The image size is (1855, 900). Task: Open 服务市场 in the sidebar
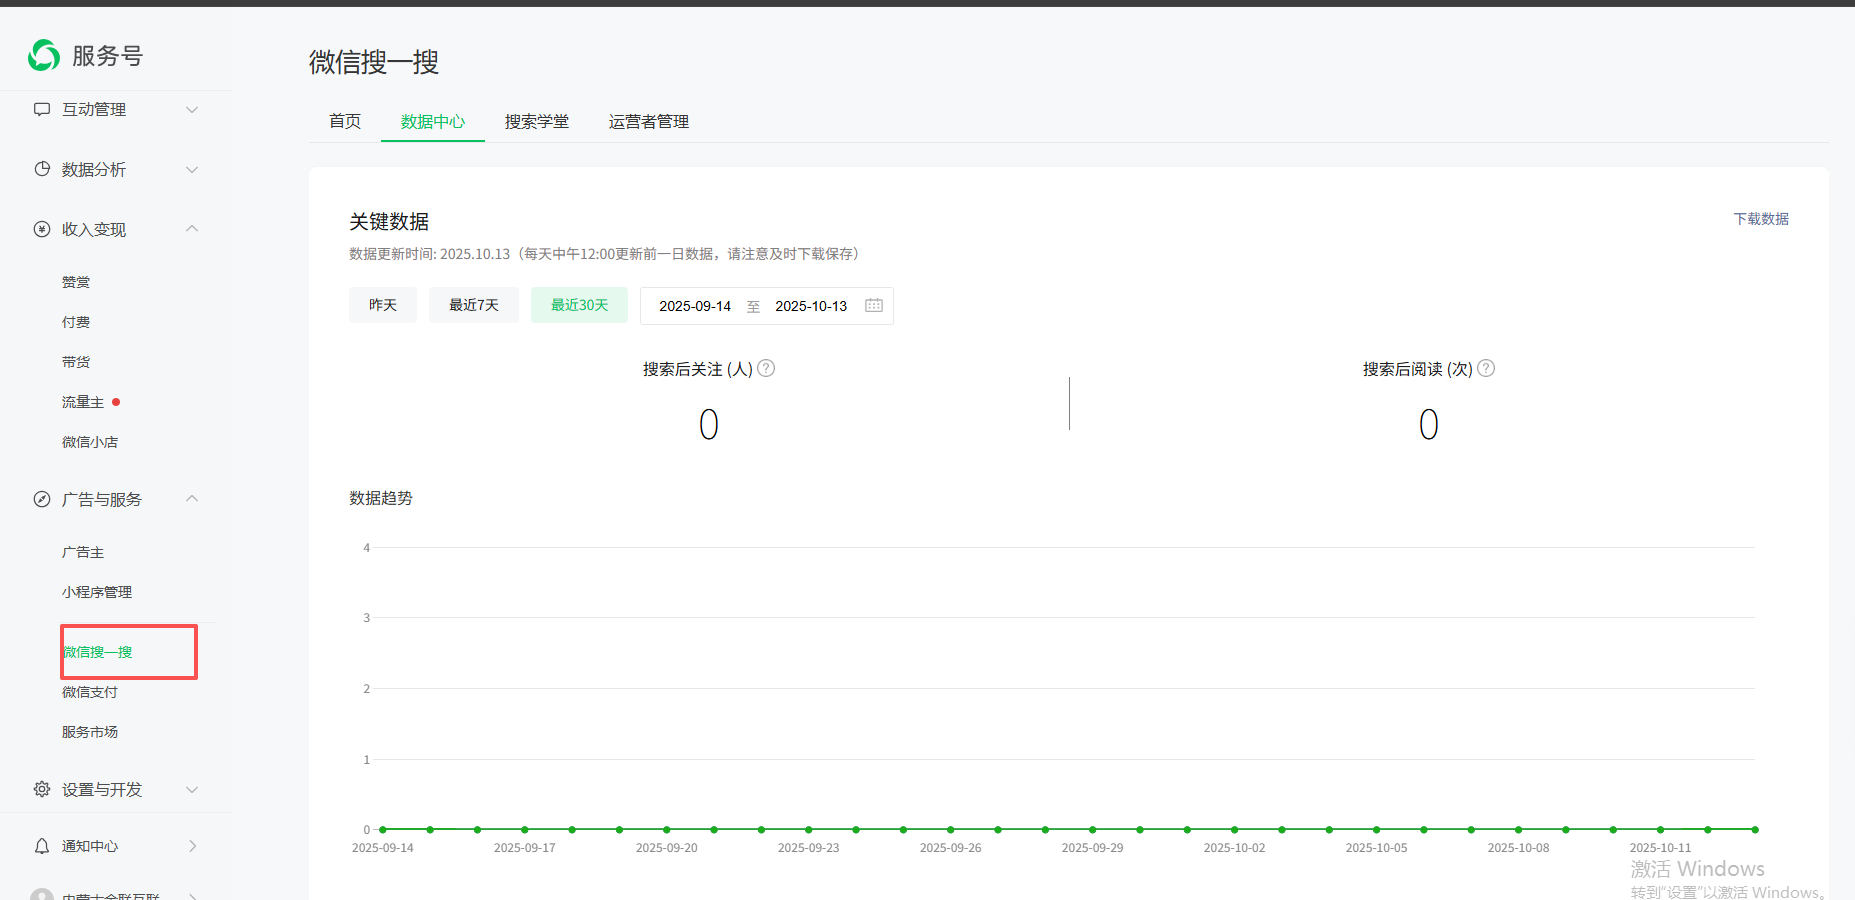[x=90, y=732]
